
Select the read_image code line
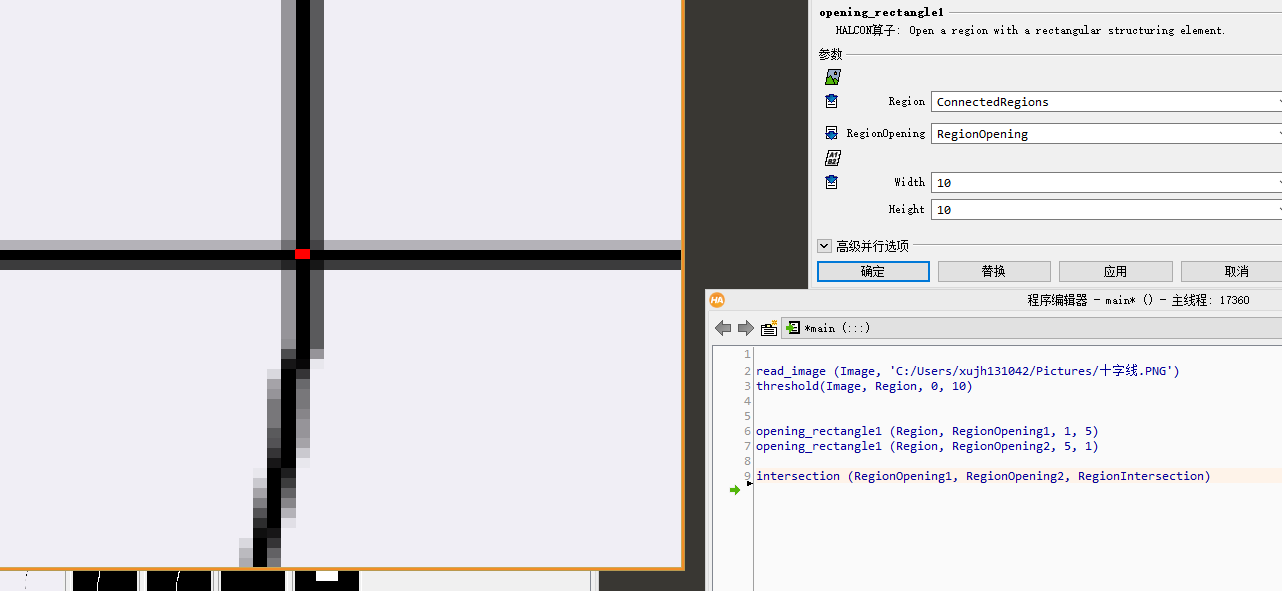(967, 371)
